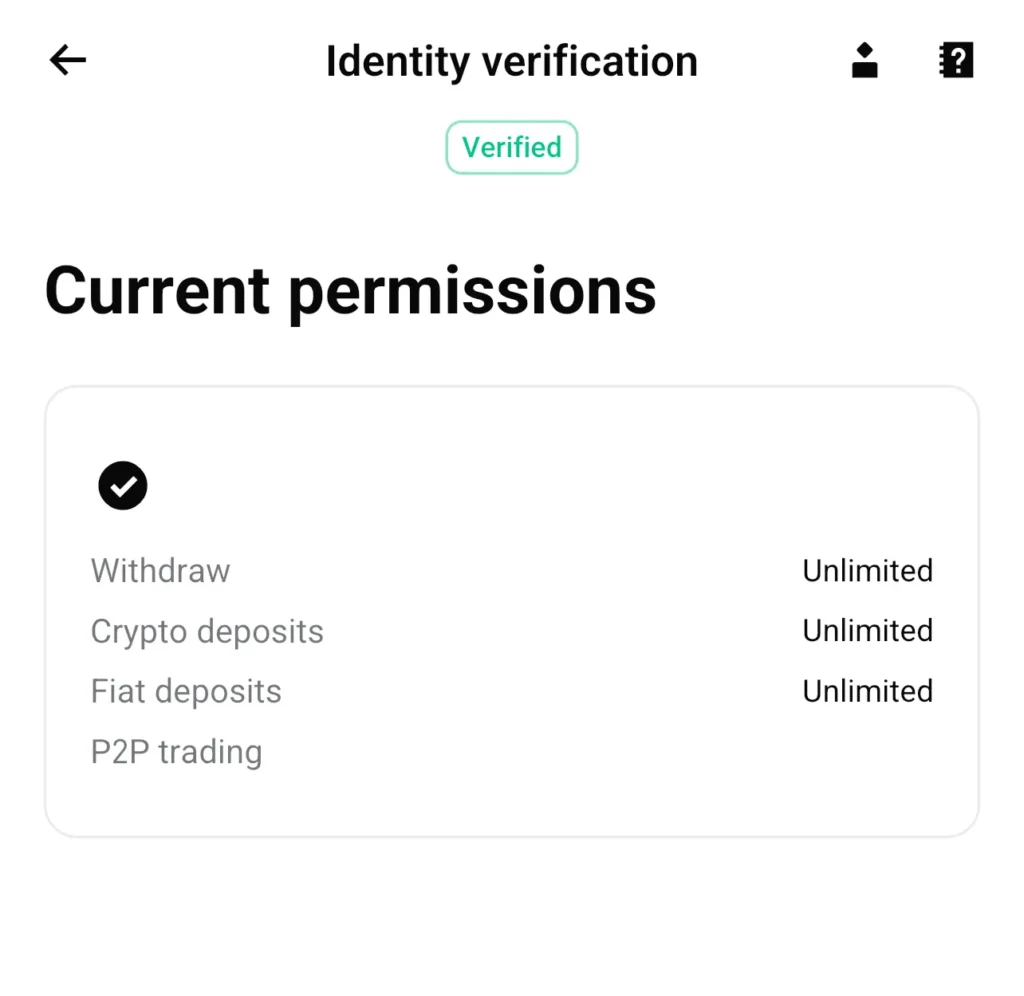Open the help guide question-mark icon
Viewport: 1024px width, 996px height.
[x=956, y=61]
